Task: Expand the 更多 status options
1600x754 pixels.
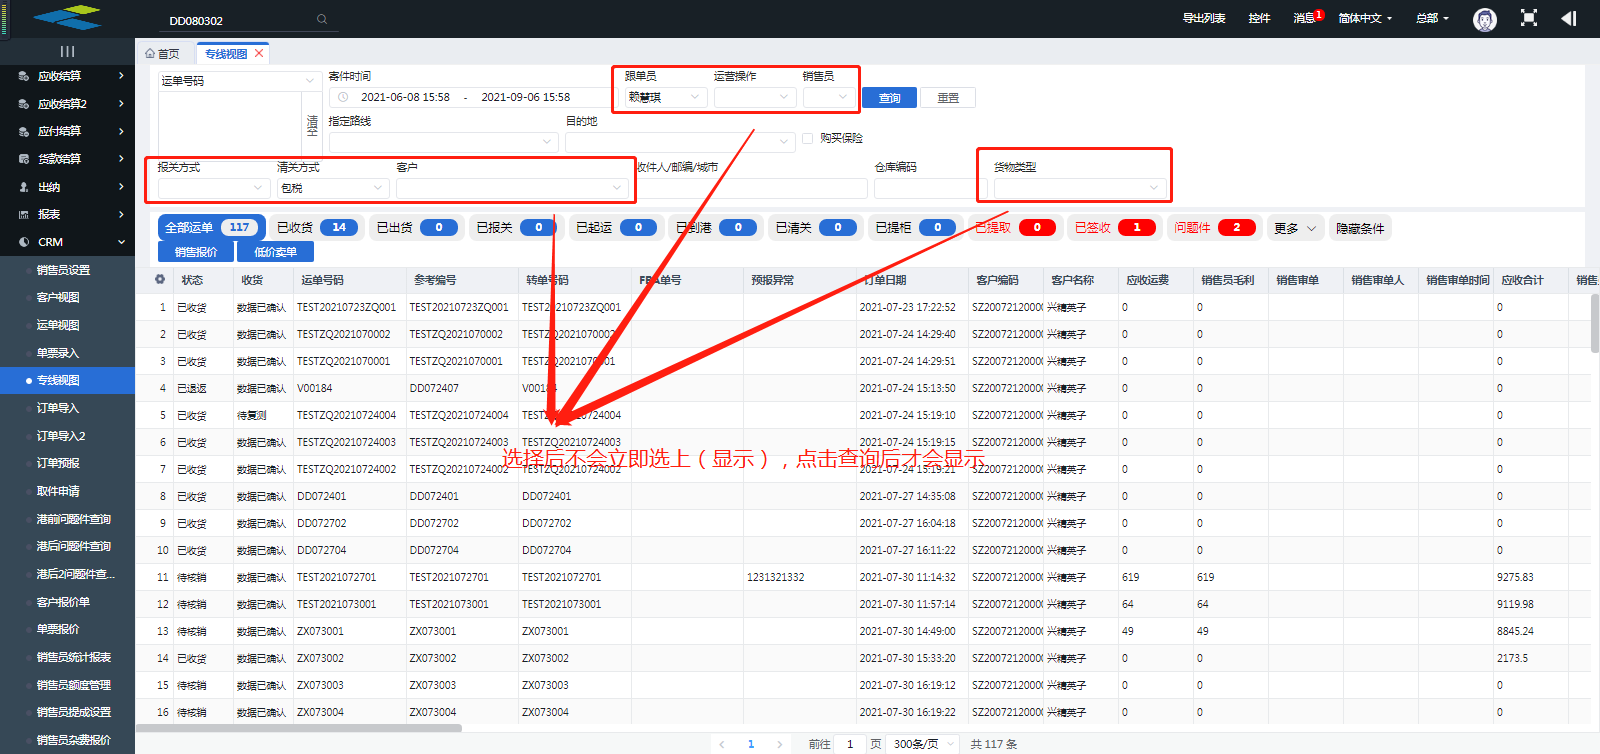Action: pos(1294,228)
